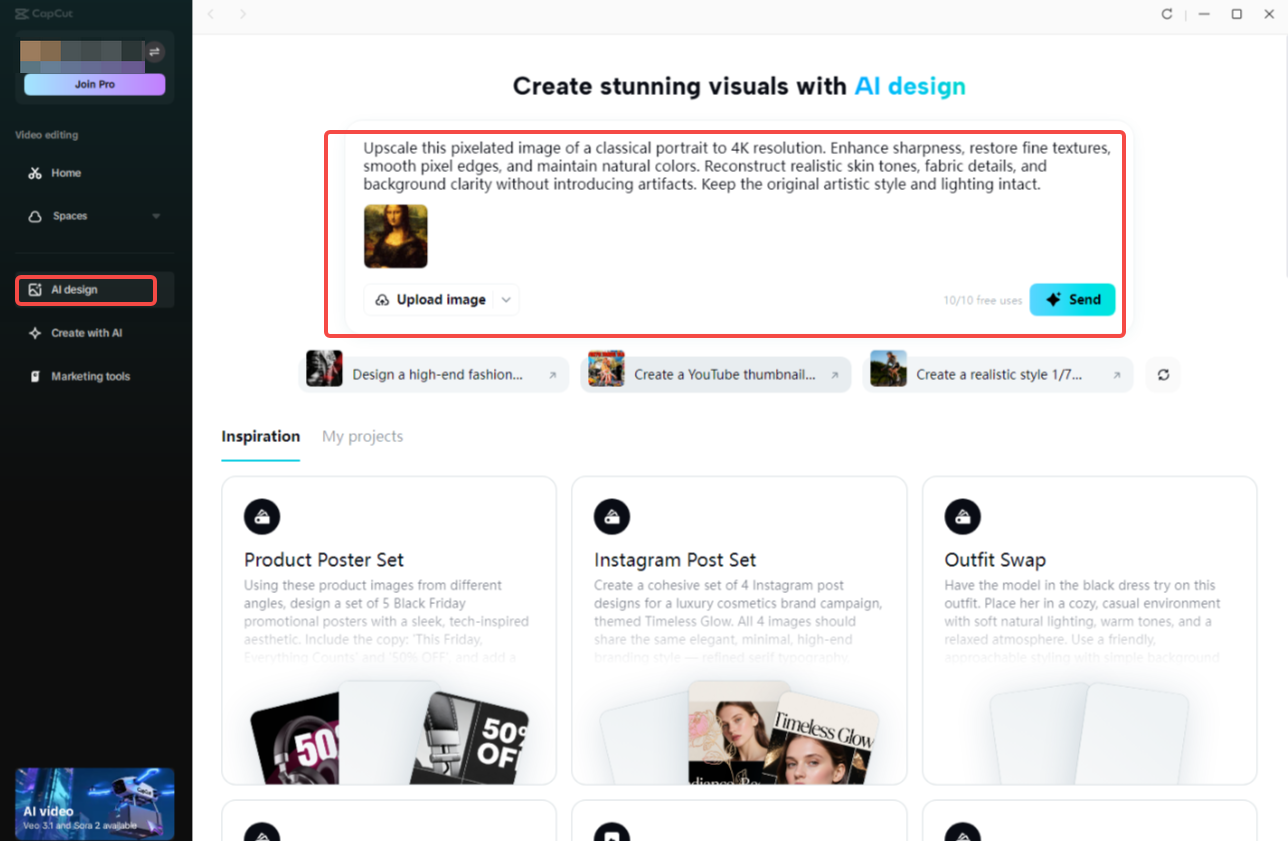Close the CapCut window
The image size is (1288, 841).
point(1269,14)
